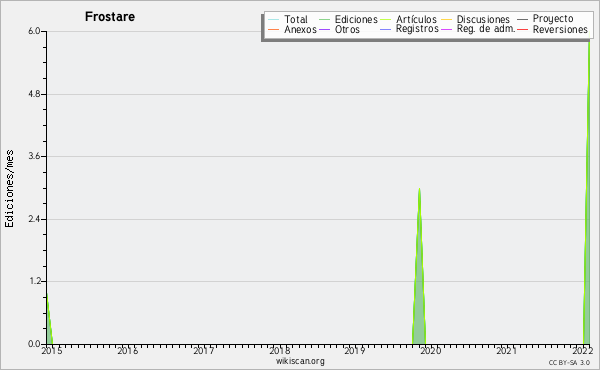600x370 pixels.
Task: Click the Artículos legend entry
Action: click(x=408, y=19)
